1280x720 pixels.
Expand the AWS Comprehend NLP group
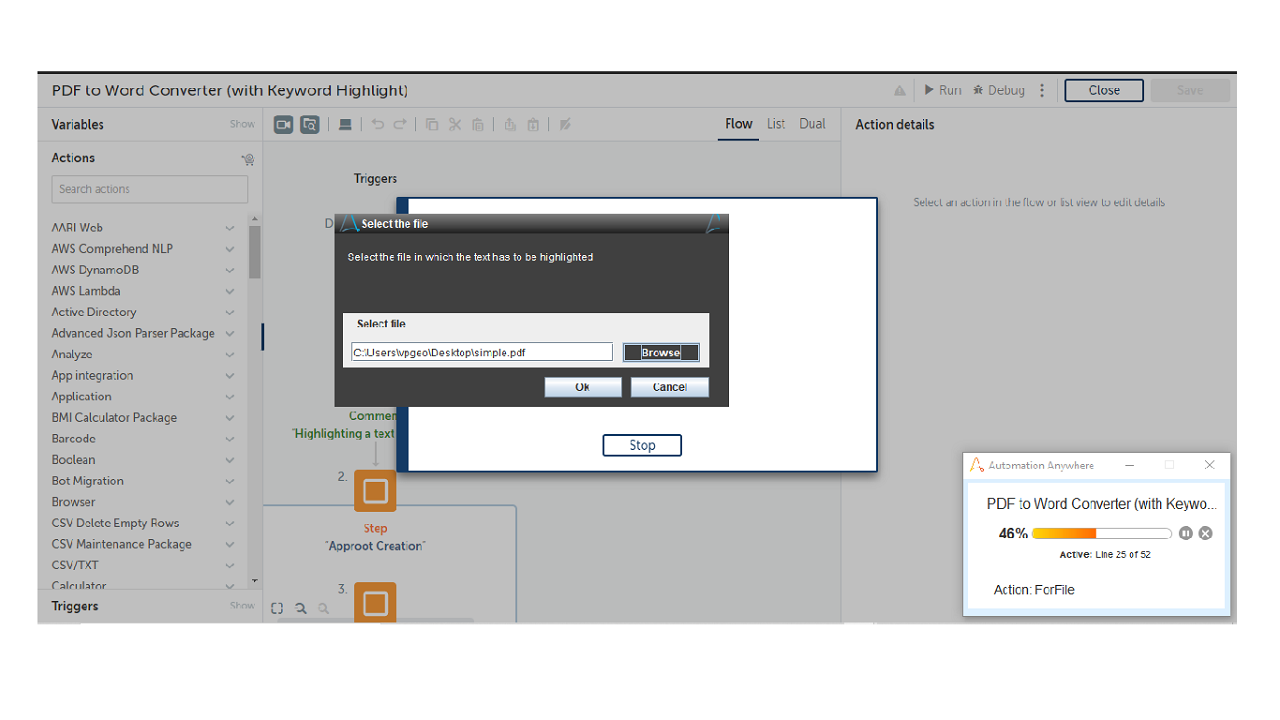coord(229,249)
